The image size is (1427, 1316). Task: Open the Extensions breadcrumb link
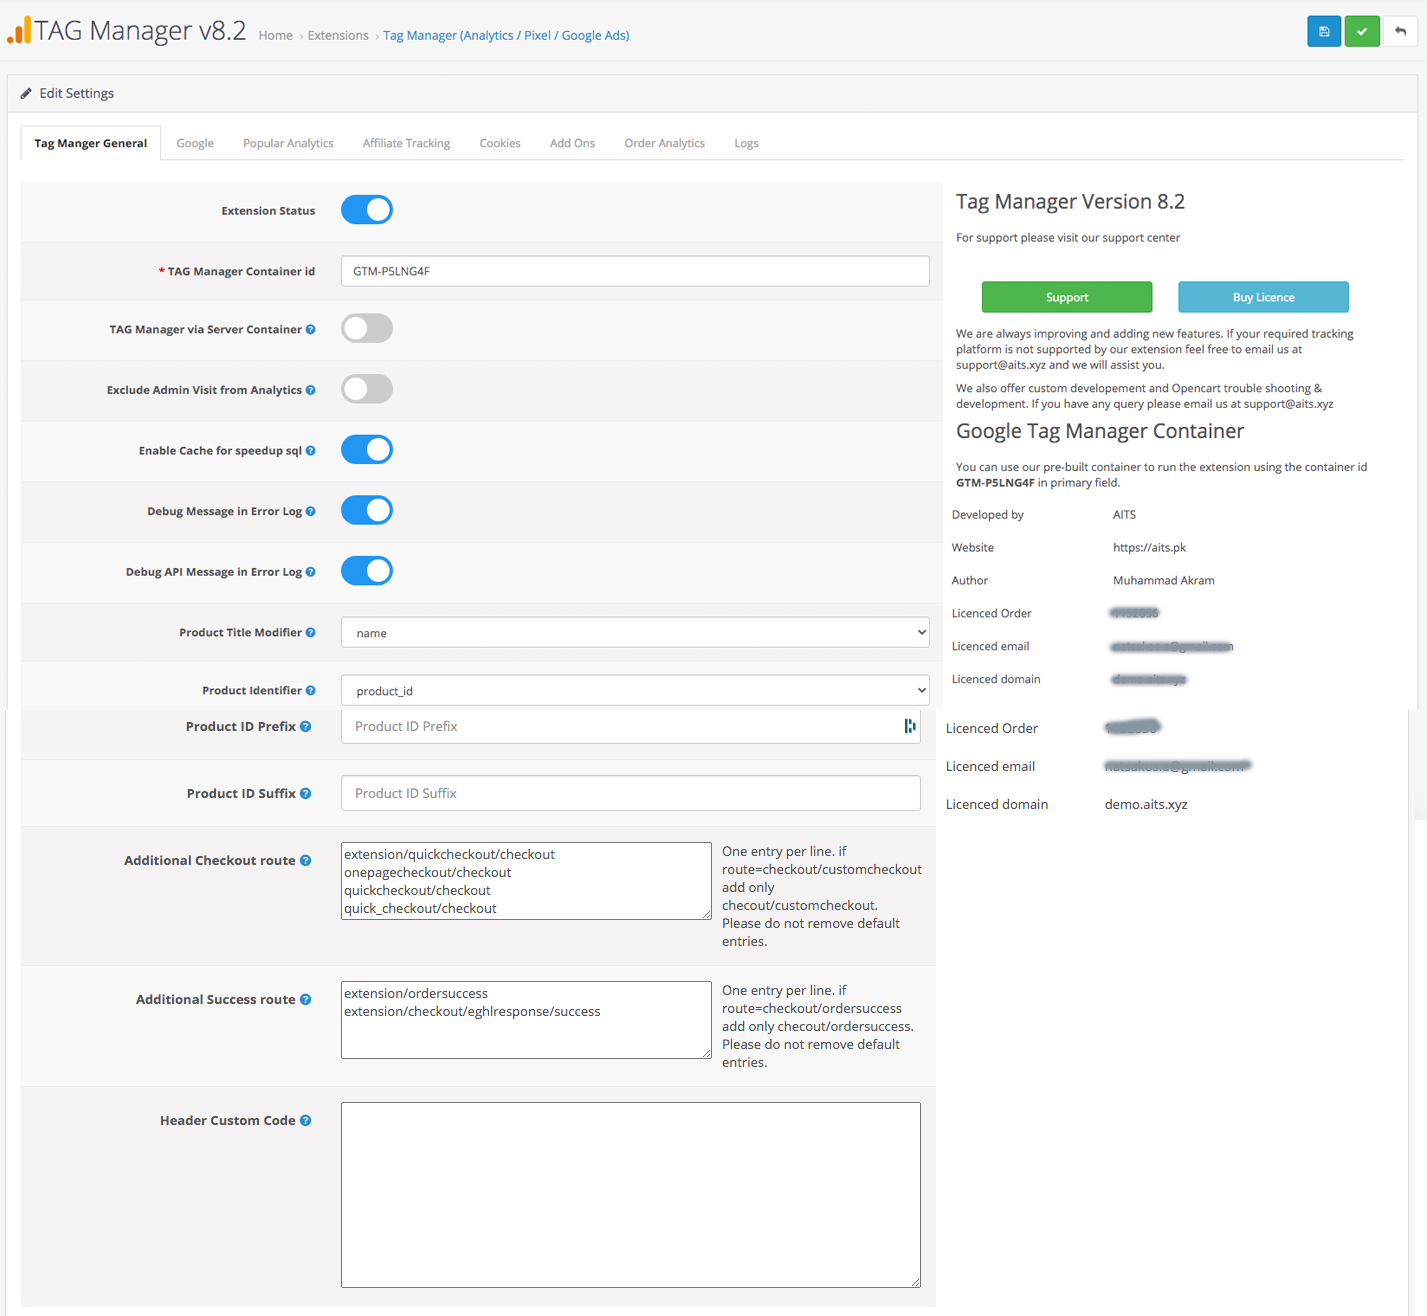click(x=338, y=35)
